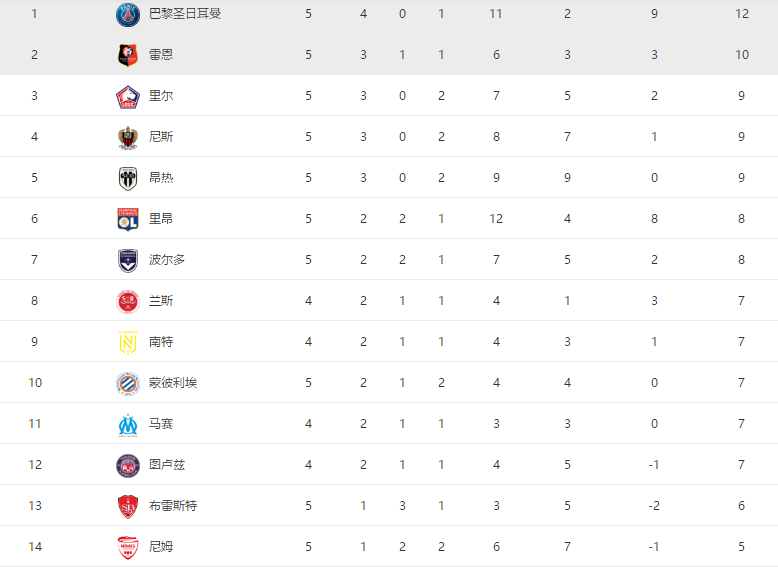Click the Angers black-and-white crest

(x=128, y=179)
